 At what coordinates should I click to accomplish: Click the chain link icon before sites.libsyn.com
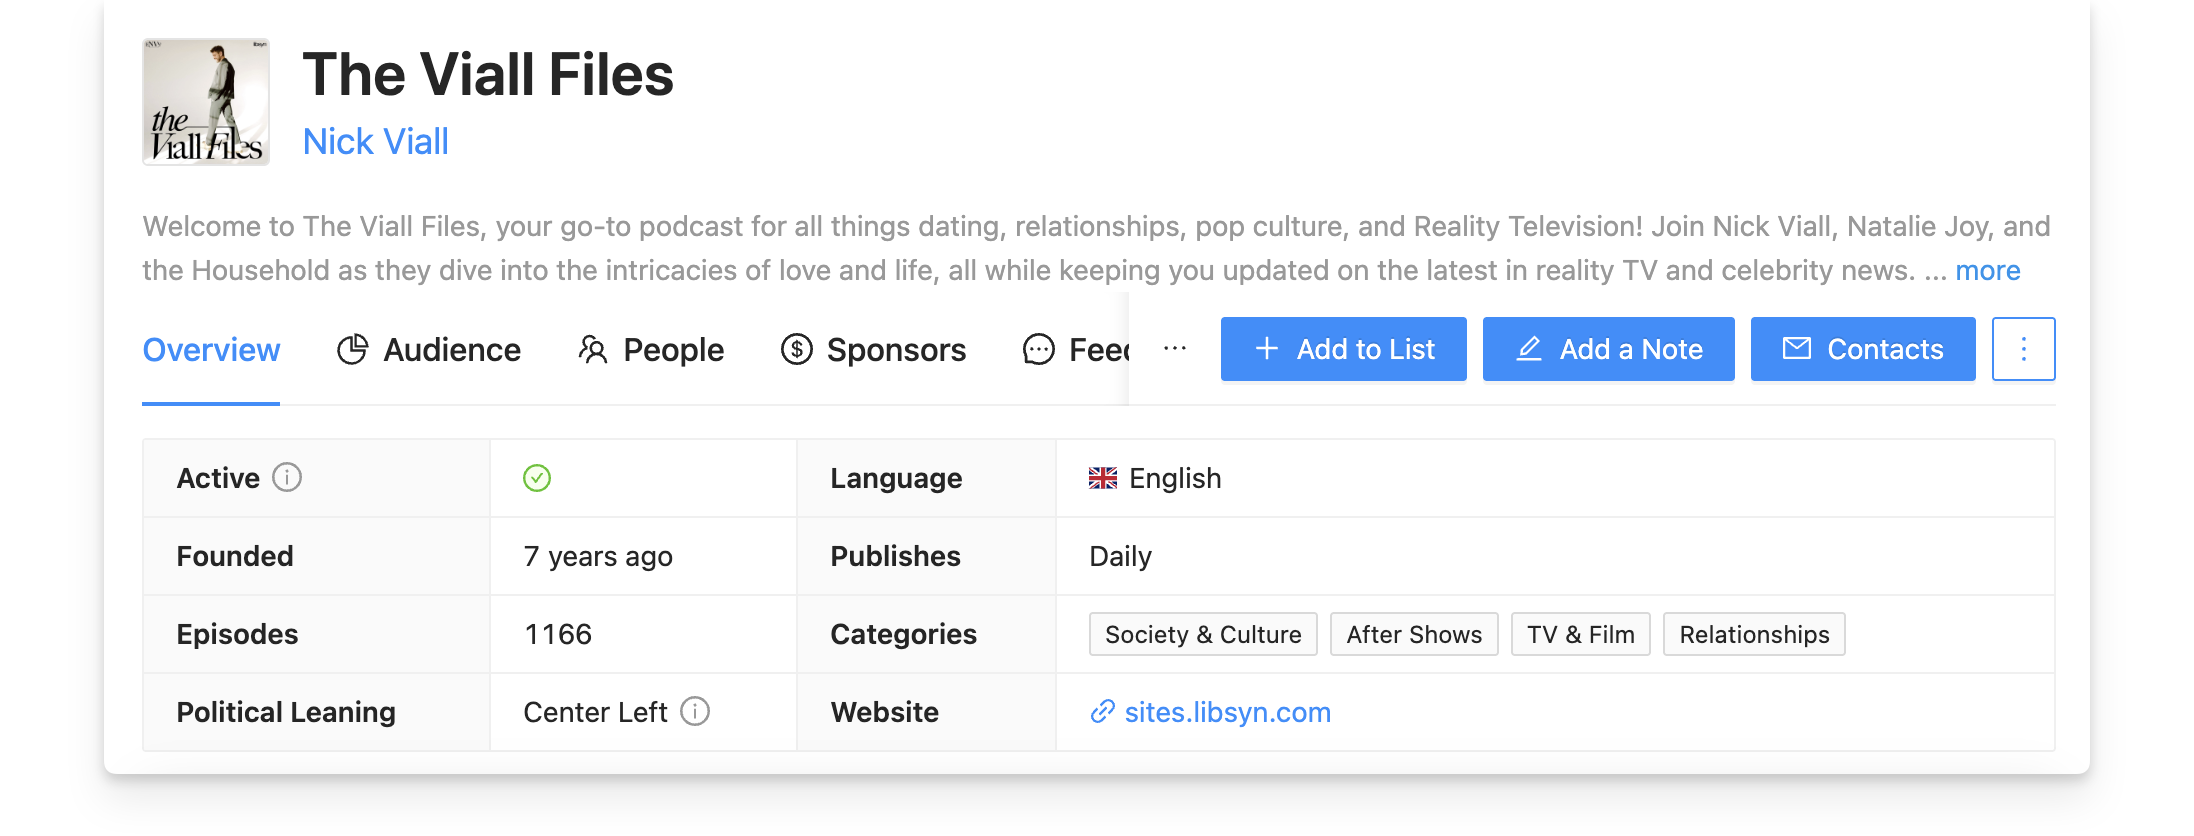pyautogui.click(x=1102, y=712)
